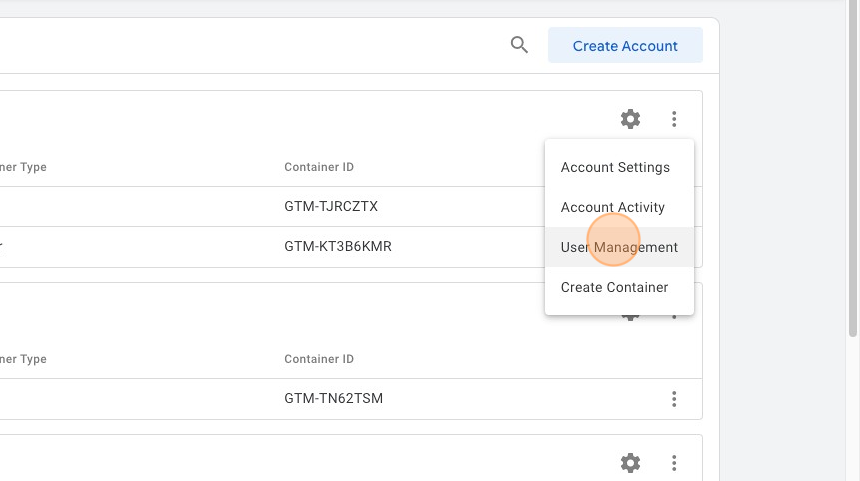This screenshot has width=860, height=481.
Task: Select Account Settings from the menu
Action: tap(615, 167)
